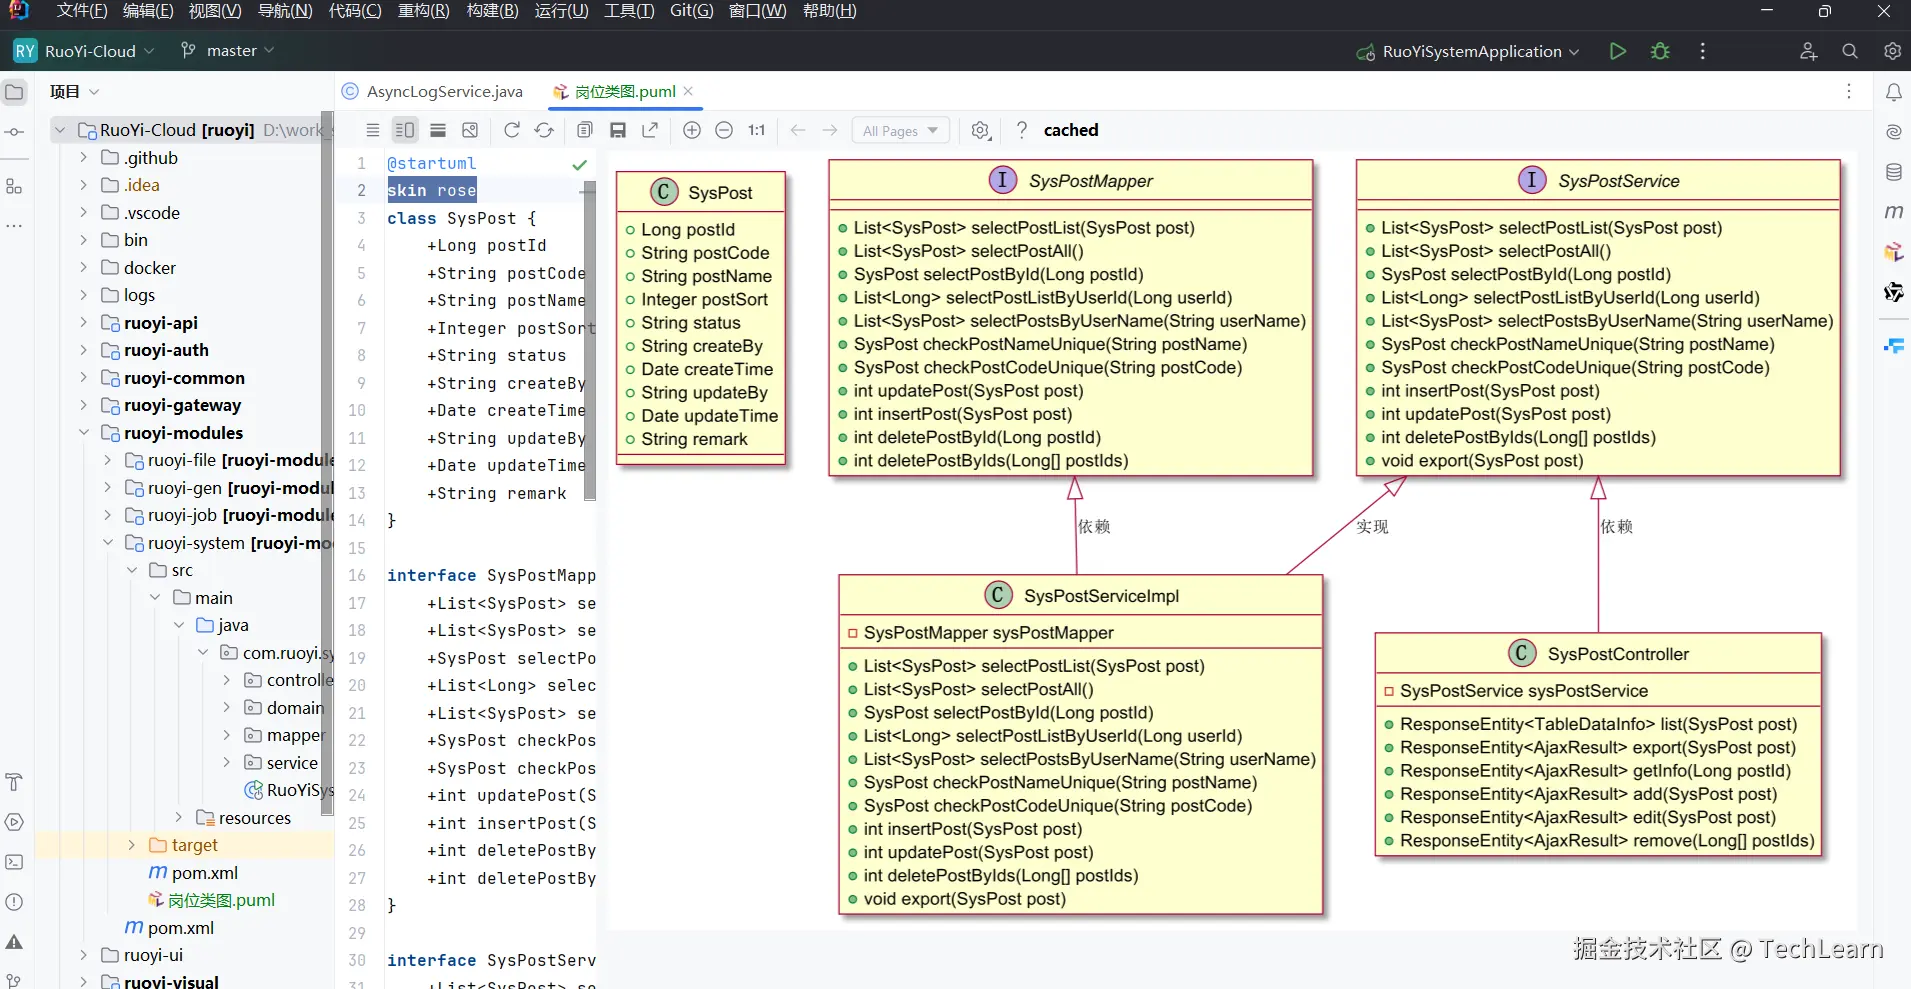Open the pom.xml file under ruoyi-system
This screenshot has height=989, width=1911.
[204, 873]
